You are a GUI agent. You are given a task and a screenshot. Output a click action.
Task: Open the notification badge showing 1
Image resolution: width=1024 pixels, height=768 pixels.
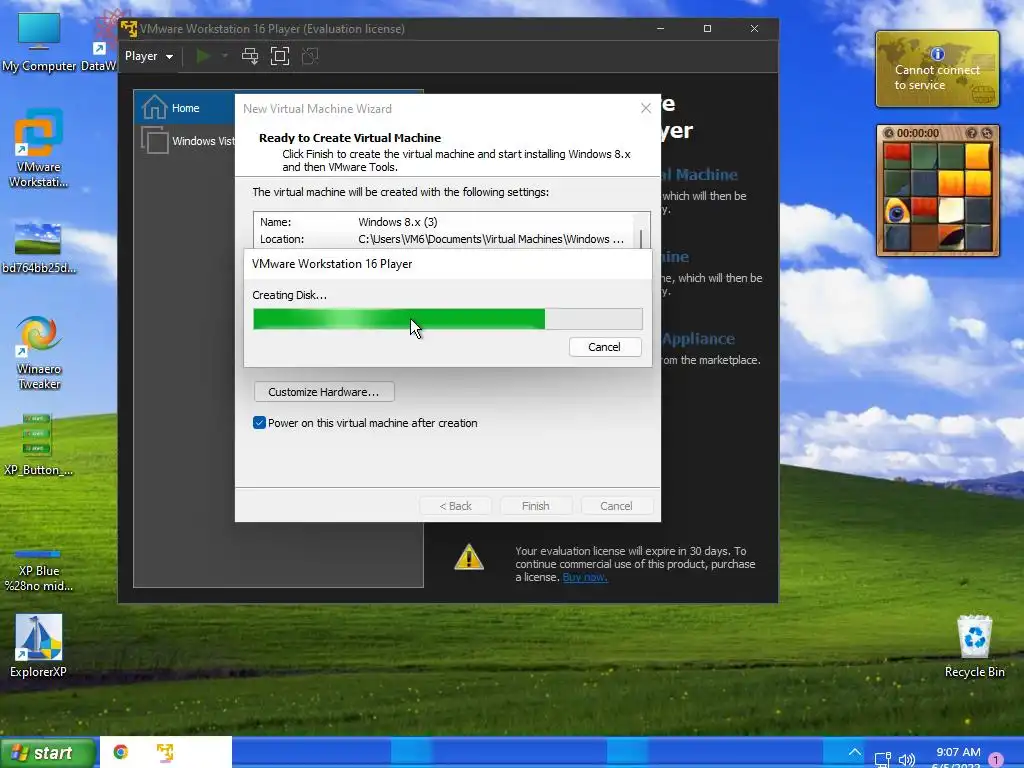point(996,760)
